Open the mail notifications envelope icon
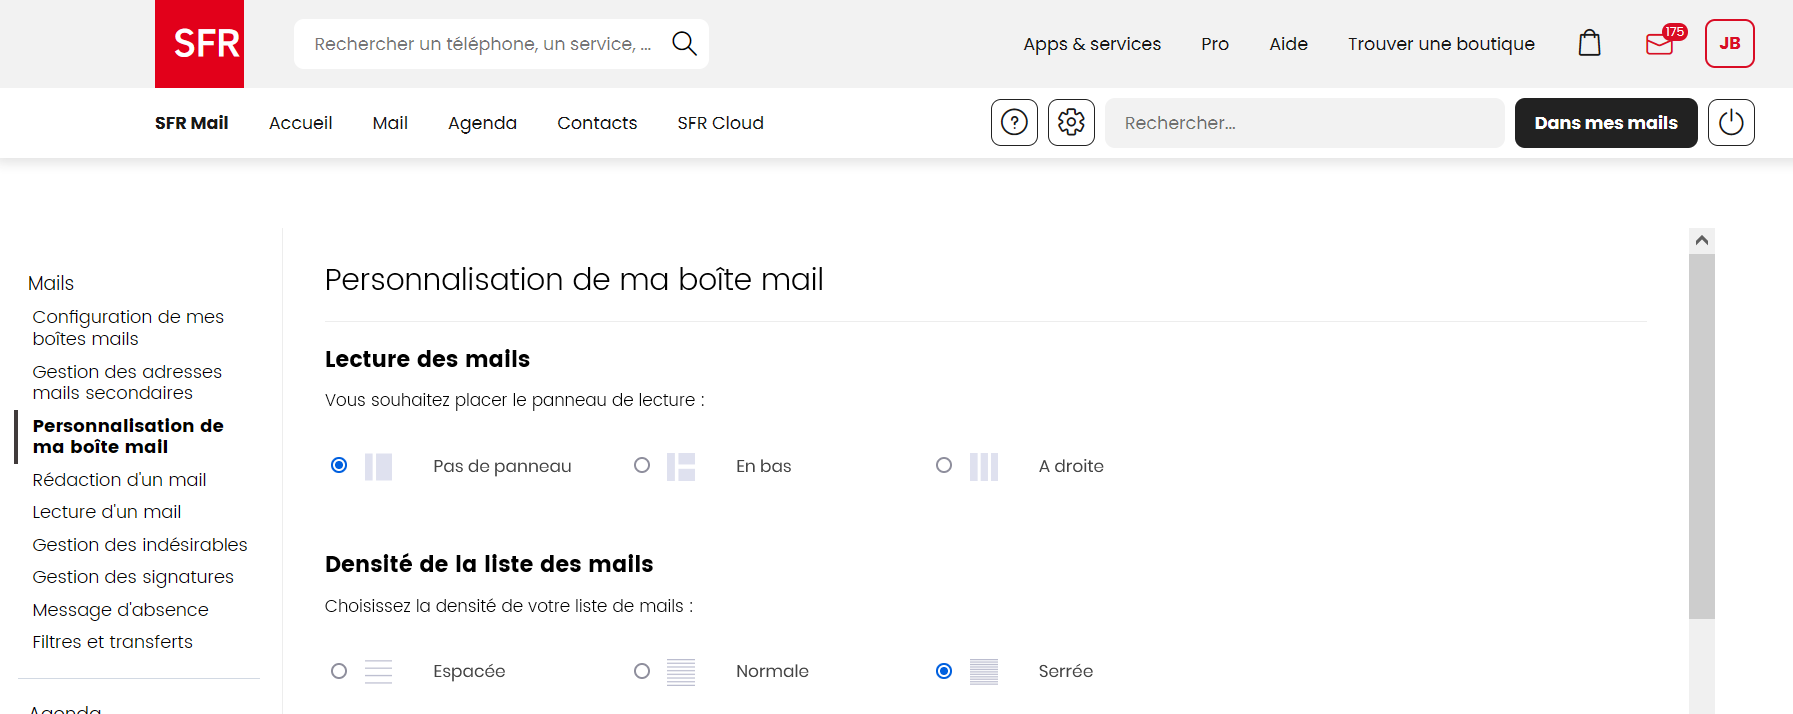This screenshot has height=714, width=1793. tap(1660, 44)
